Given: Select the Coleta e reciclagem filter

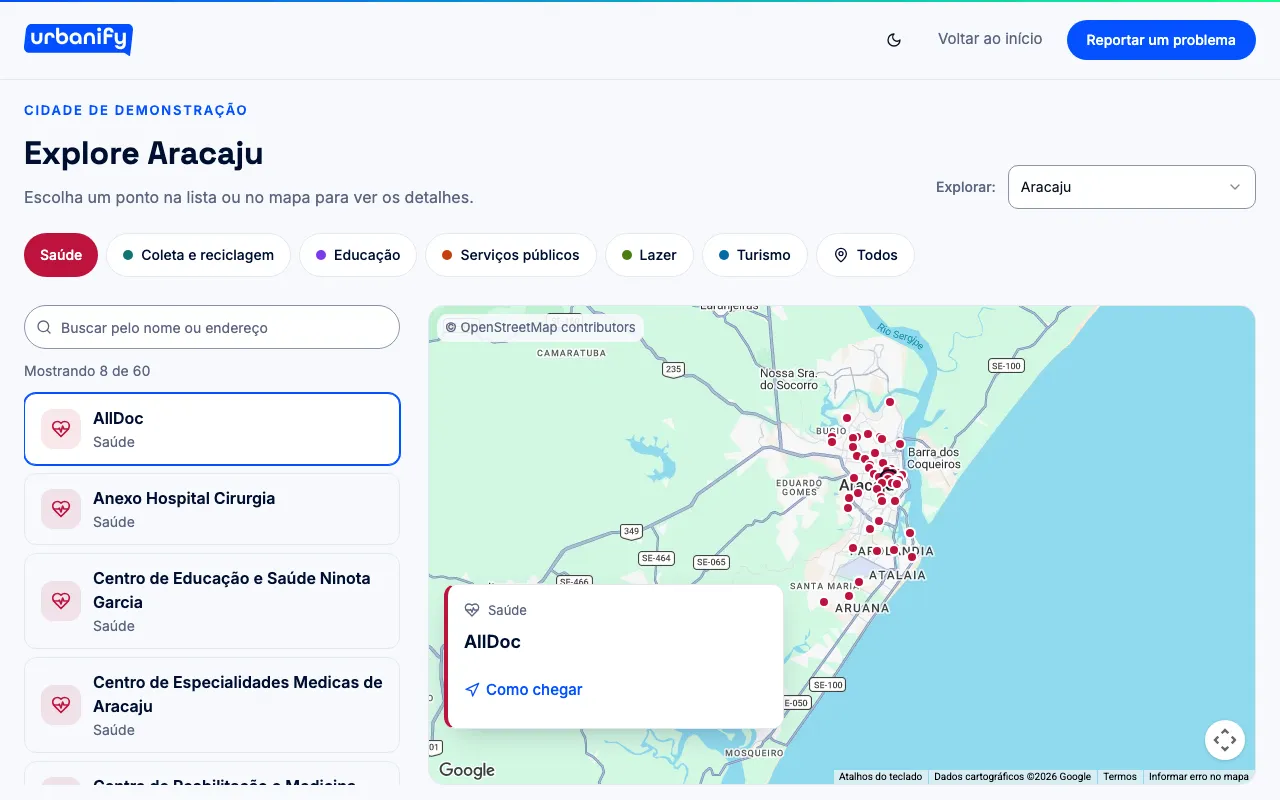Looking at the screenshot, I should point(198,255).
